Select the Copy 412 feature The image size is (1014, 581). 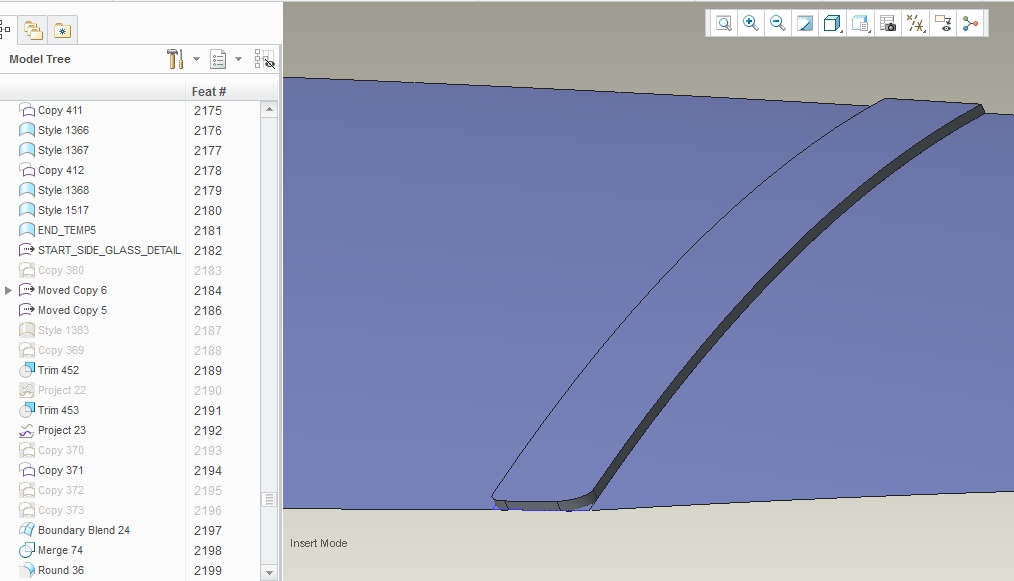tap(61, 170)
